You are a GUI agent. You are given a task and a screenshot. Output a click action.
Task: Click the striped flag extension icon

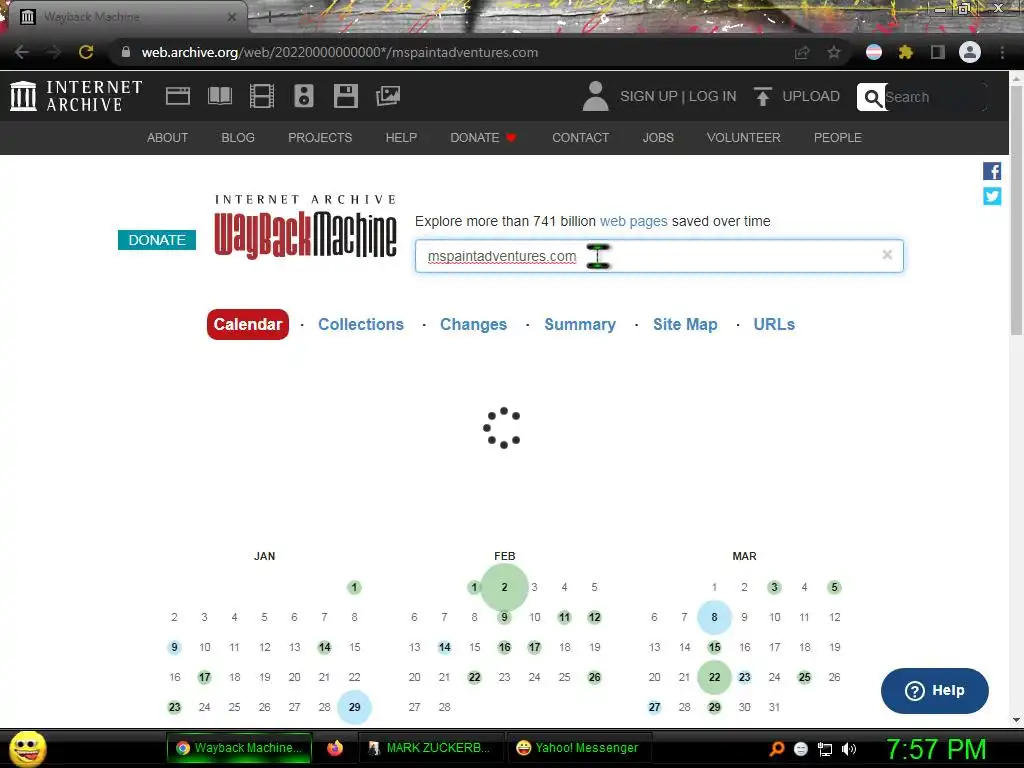click(x=874, y=52)
